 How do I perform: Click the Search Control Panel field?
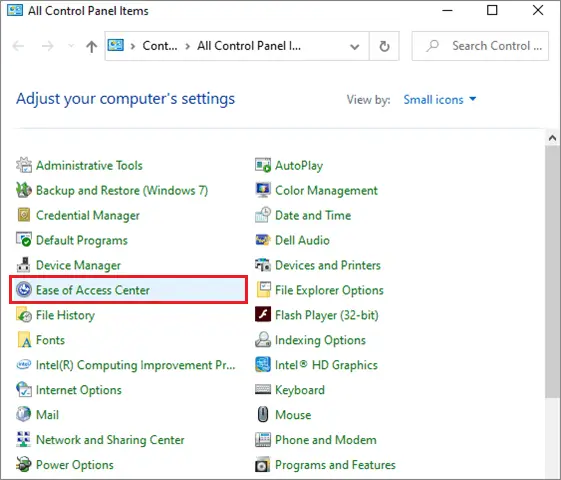tap(480, 46)
